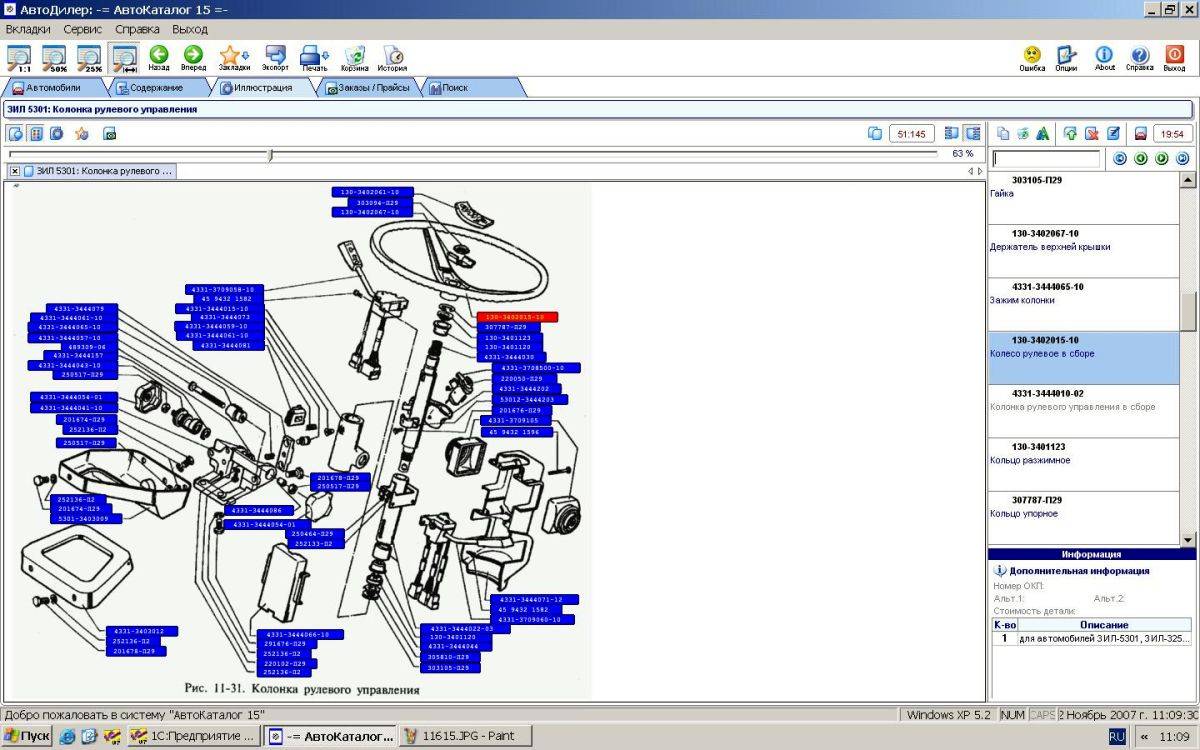Click the green refresh icon in parts toolbar
The width and height of the screenshot is (1200, 750).
click(x=1023, y=133)
